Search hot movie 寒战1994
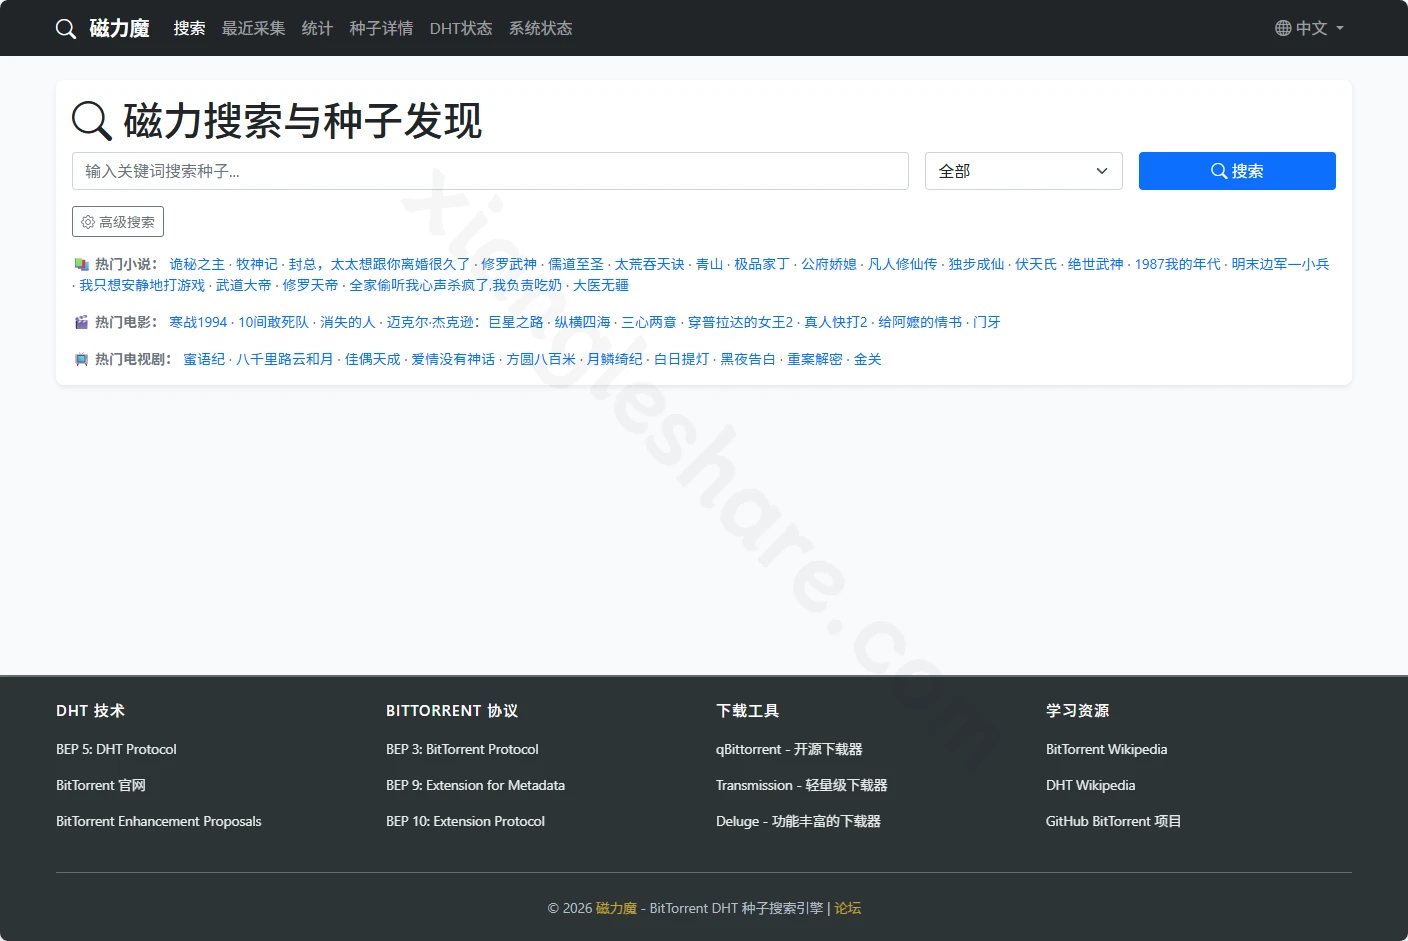The image size is (1408, 941). click(198, 322)
